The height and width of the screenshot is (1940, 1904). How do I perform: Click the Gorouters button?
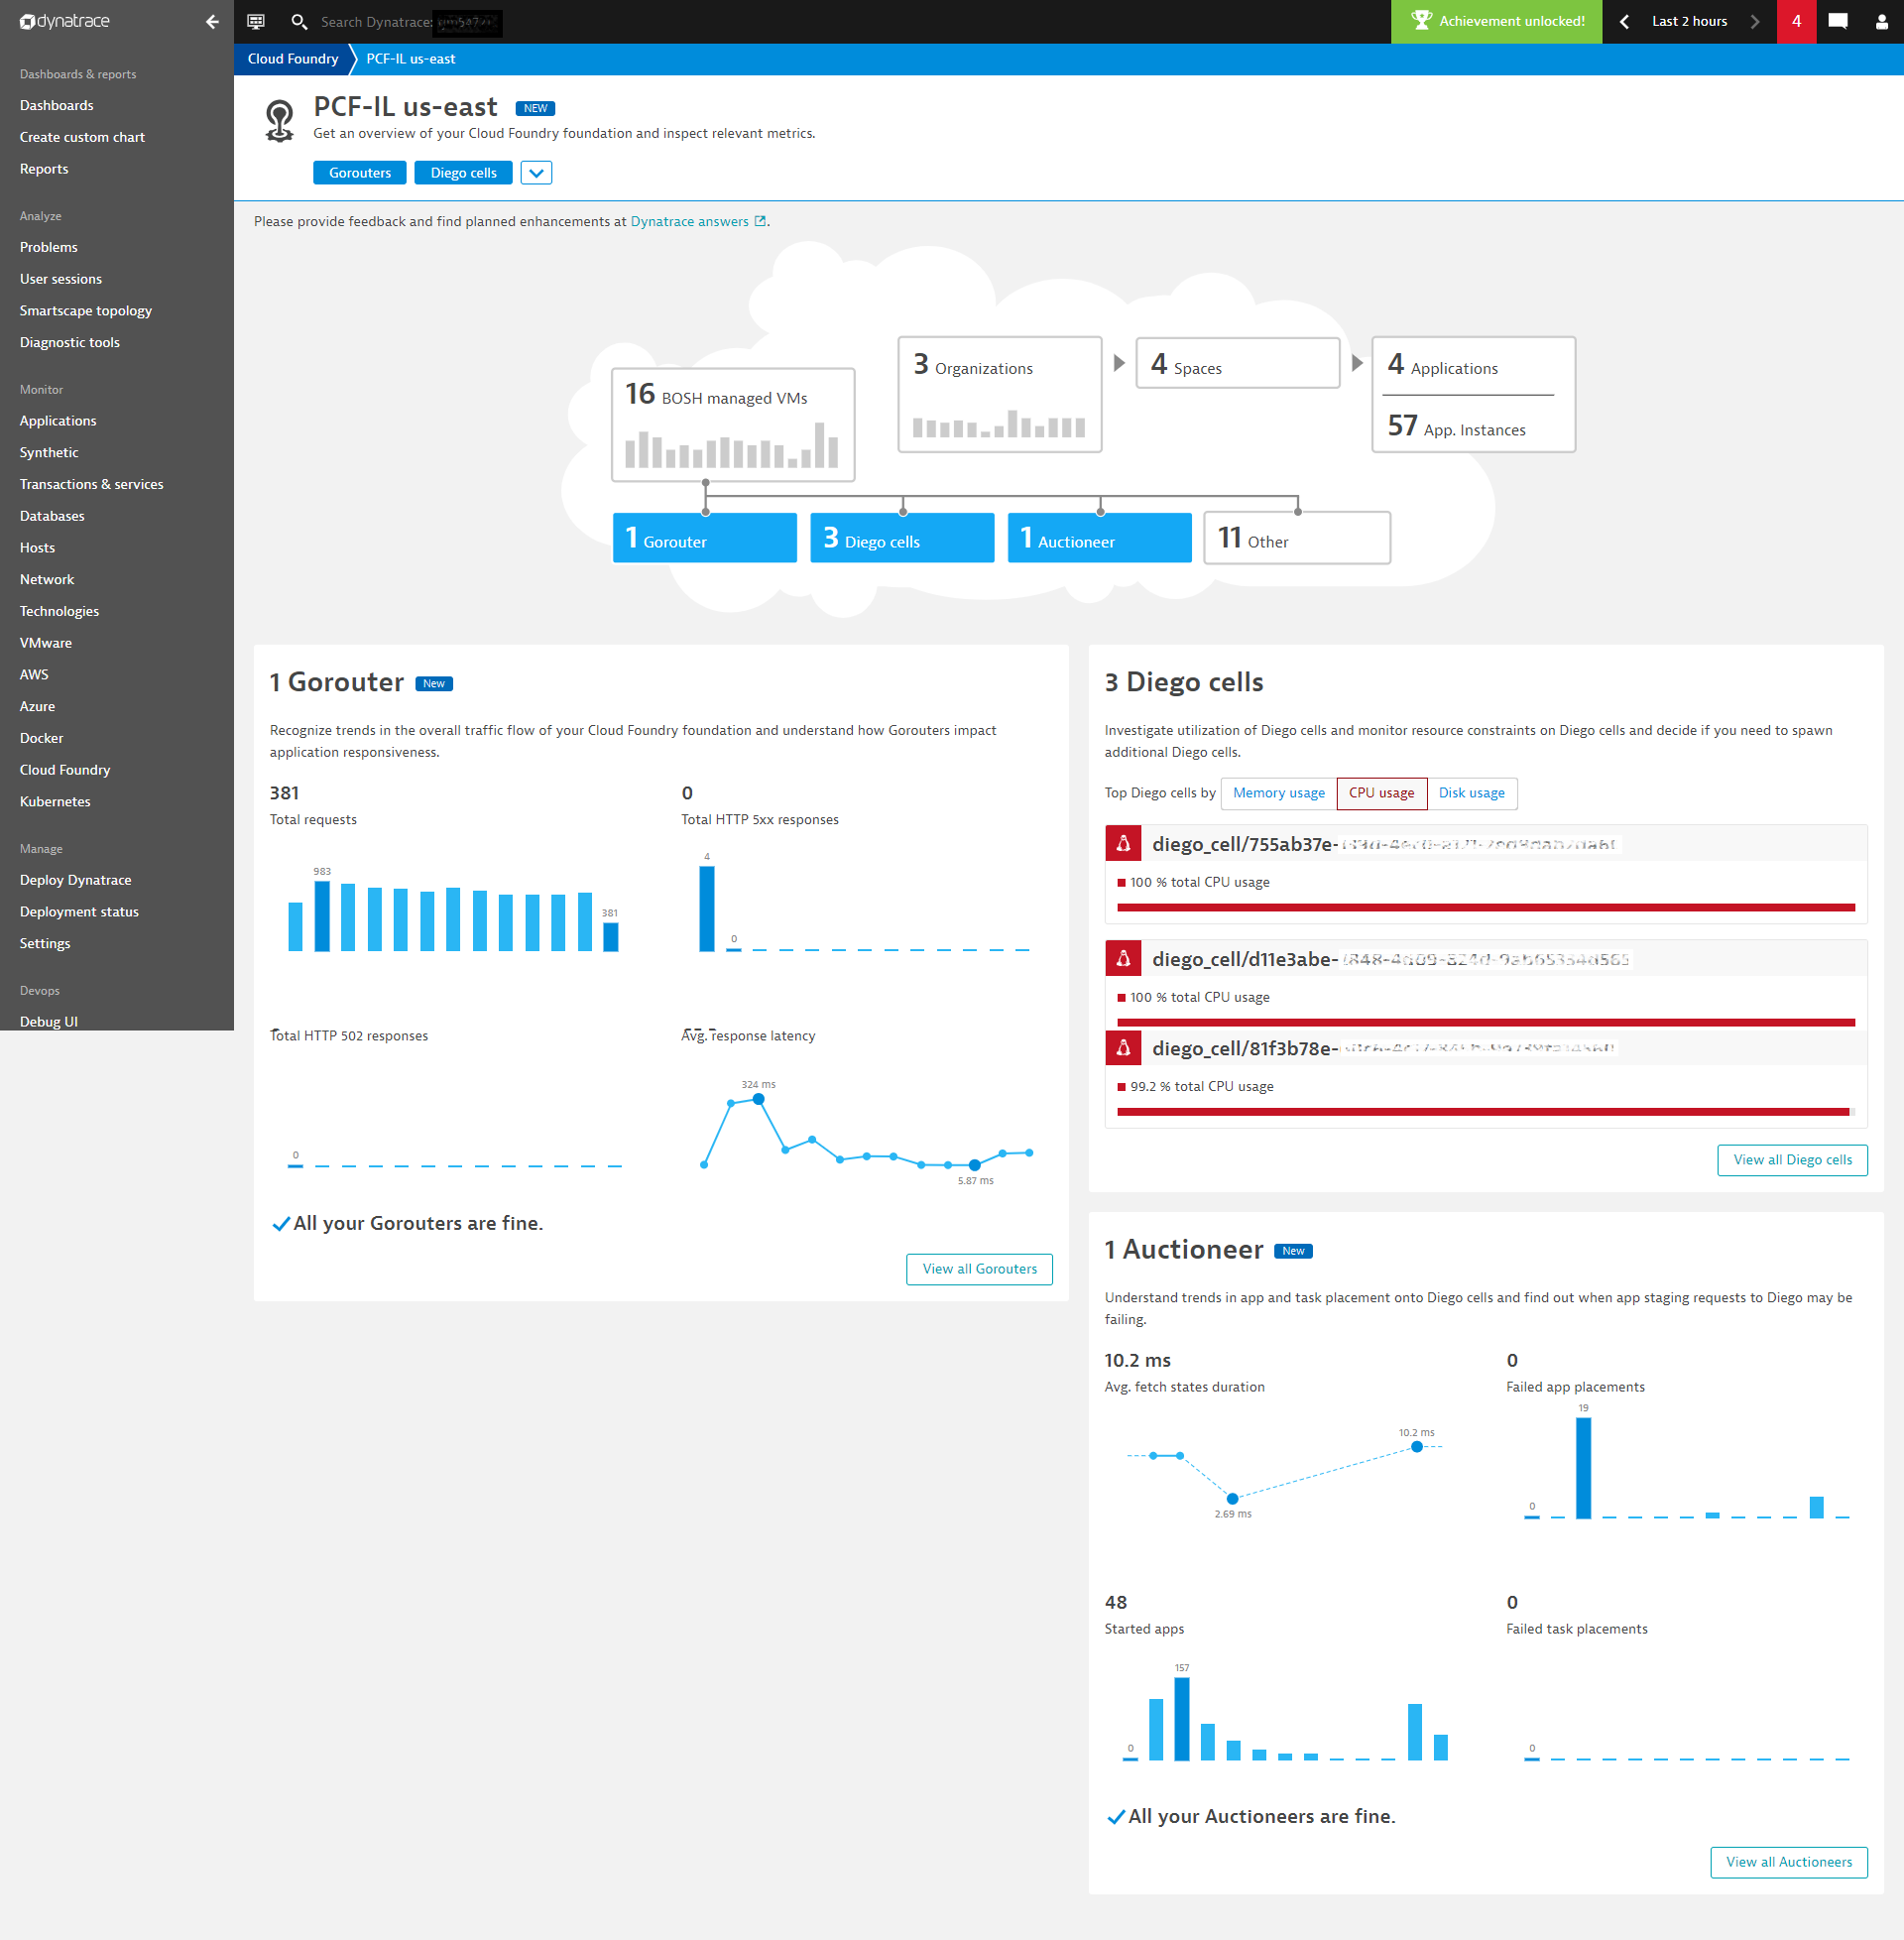pos(360,172)
